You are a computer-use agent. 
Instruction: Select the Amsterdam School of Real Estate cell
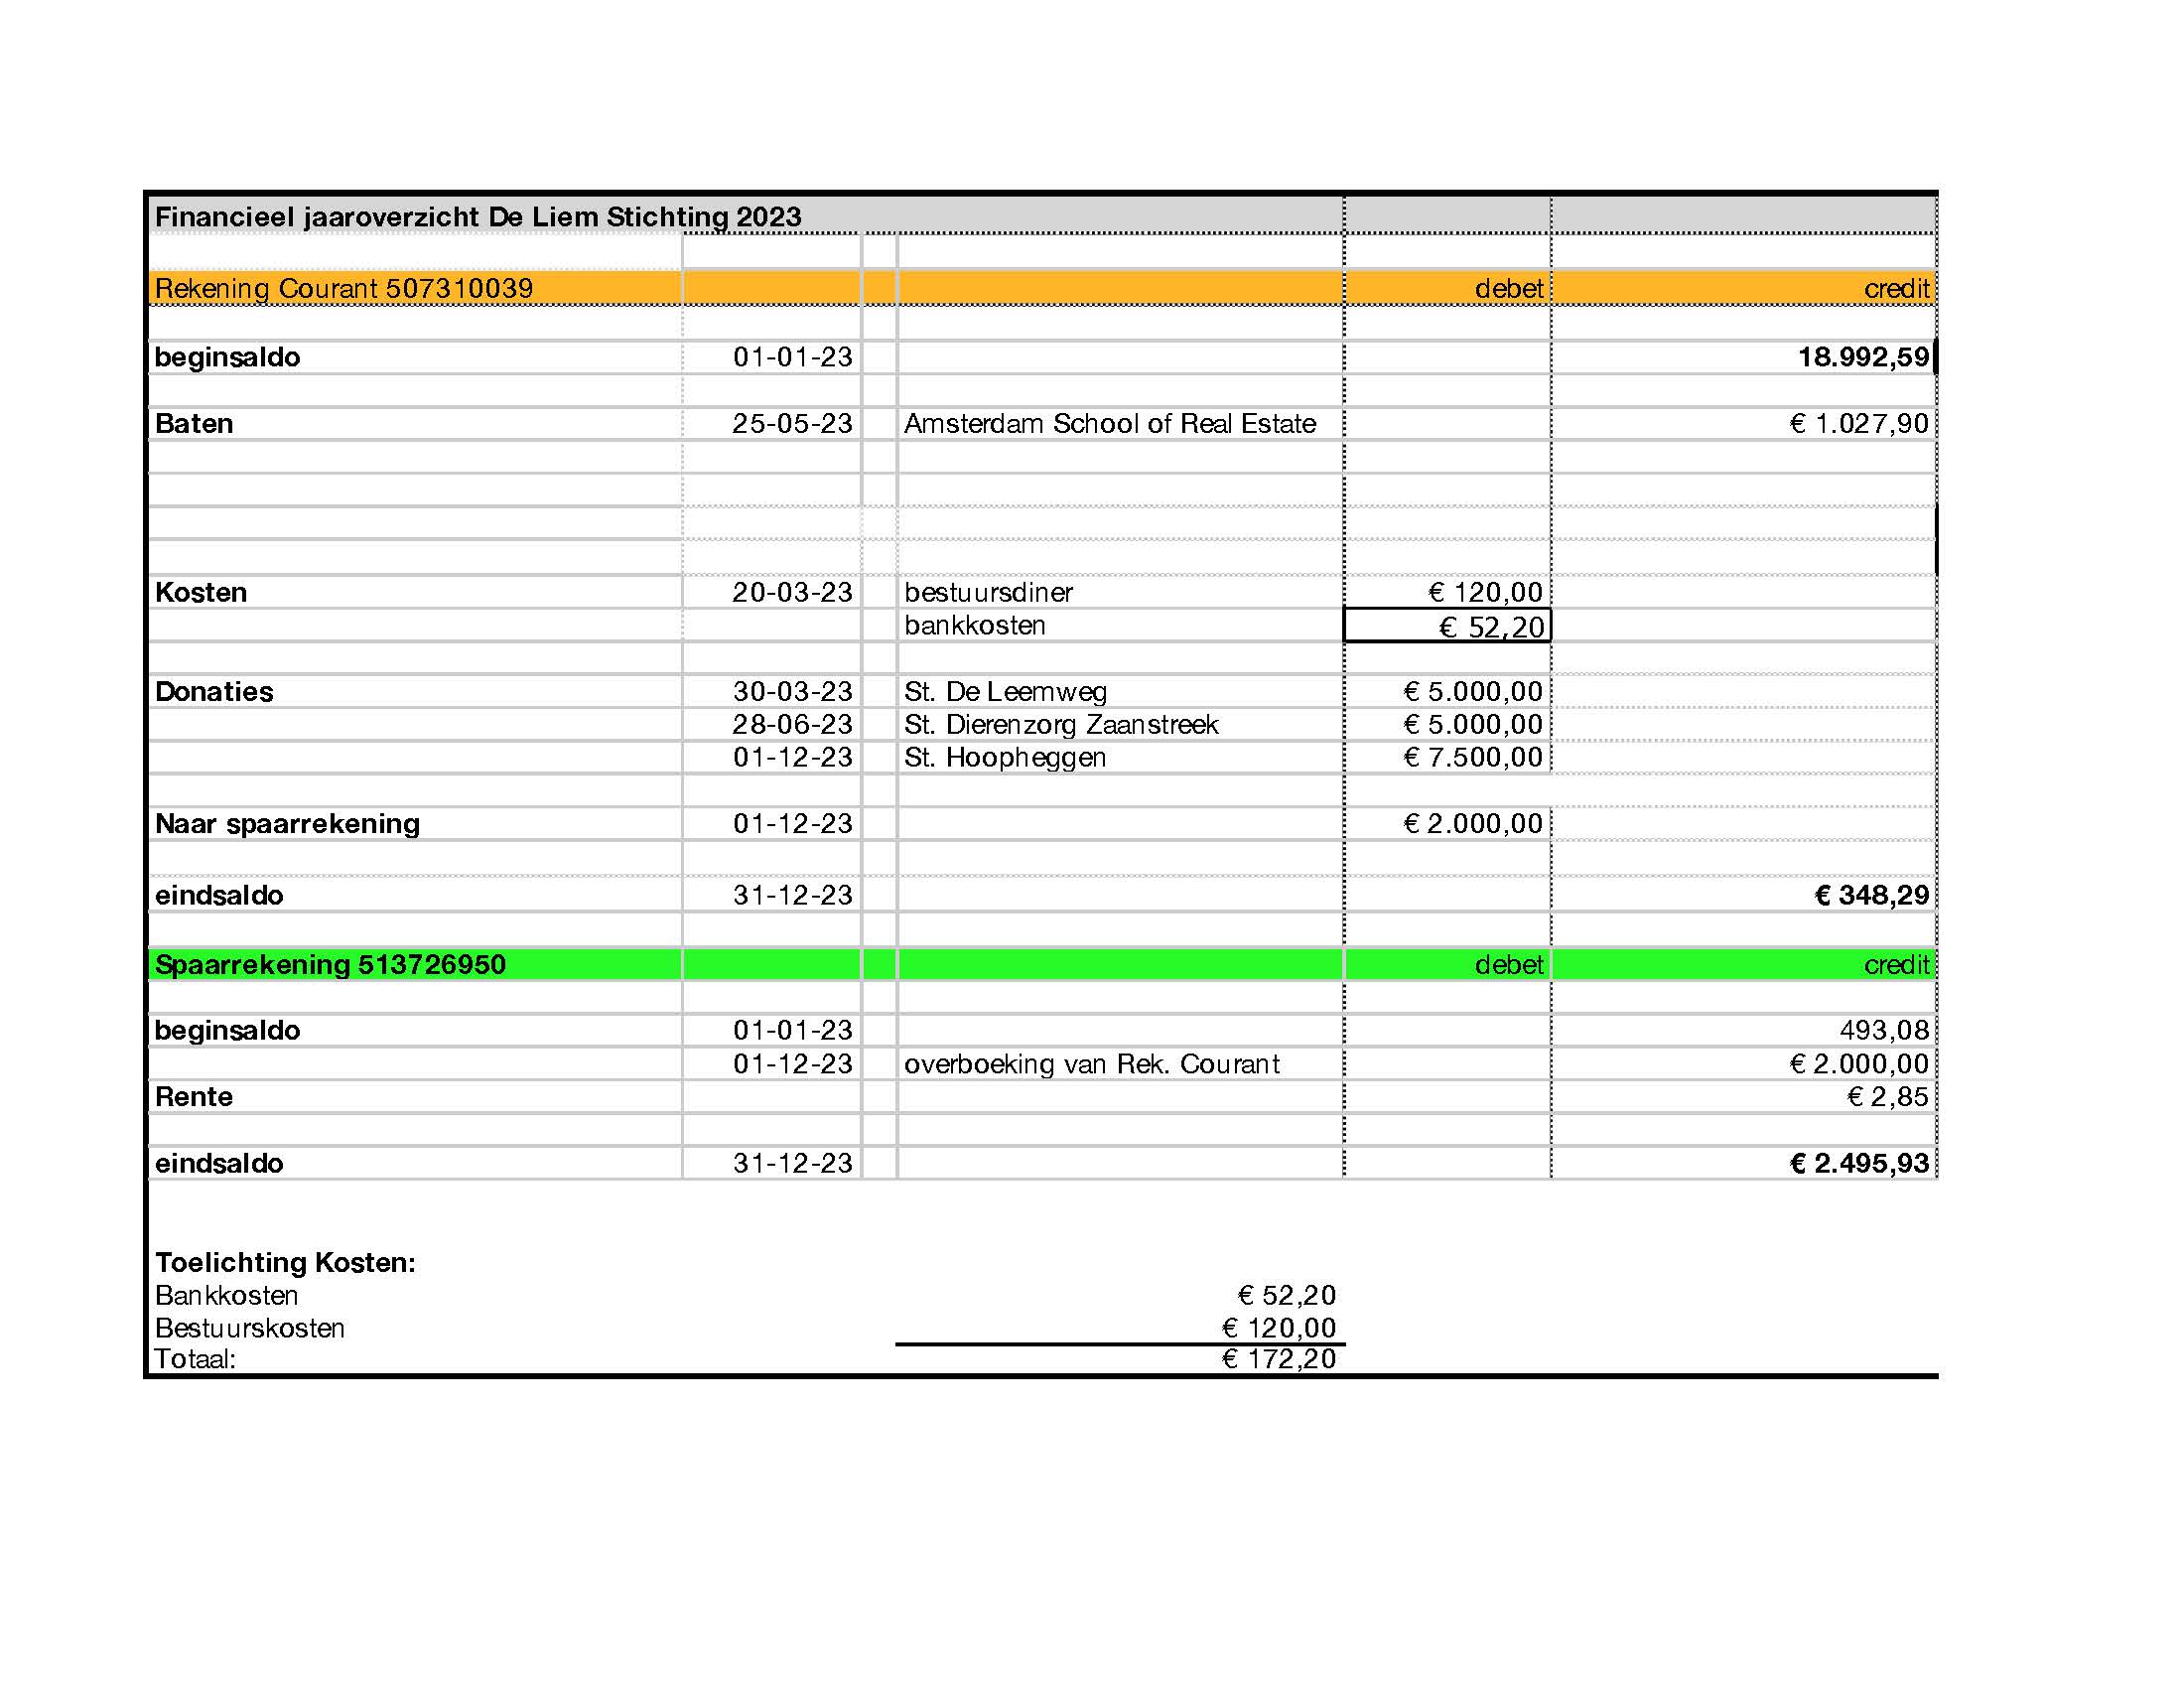tap(1109, 423)
